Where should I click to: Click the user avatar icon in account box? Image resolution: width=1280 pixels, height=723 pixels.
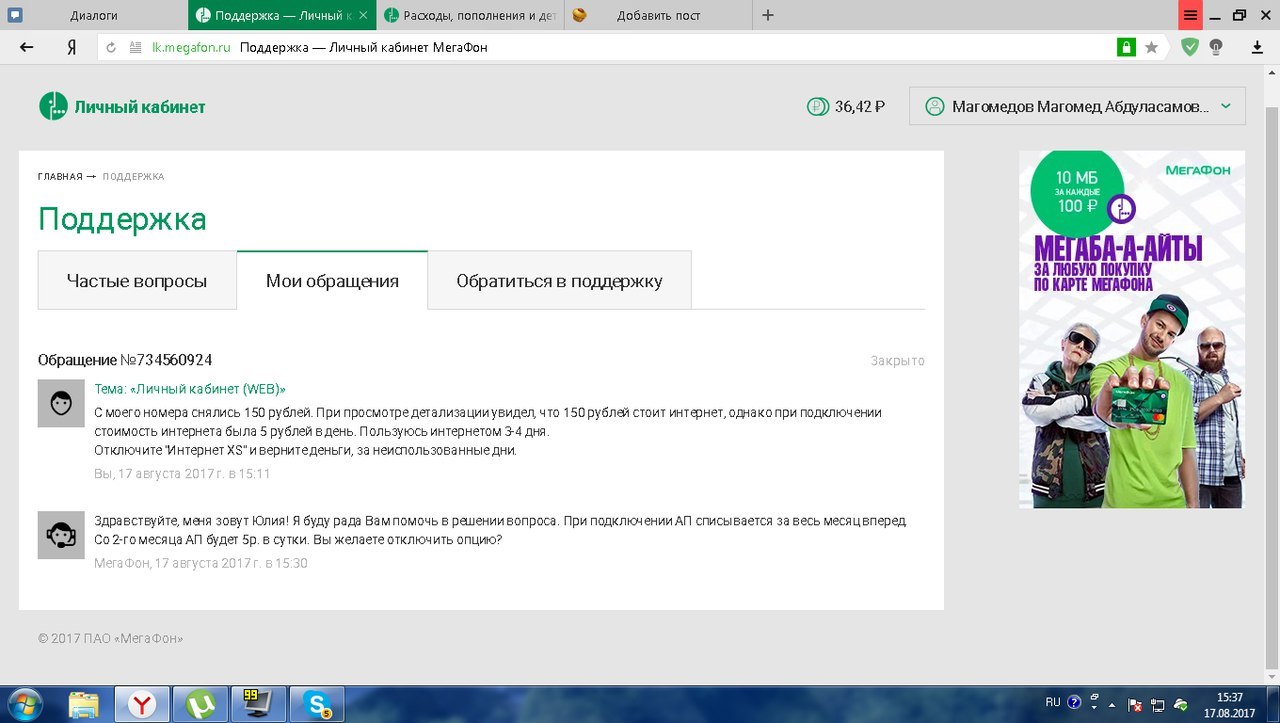point(935,106)
